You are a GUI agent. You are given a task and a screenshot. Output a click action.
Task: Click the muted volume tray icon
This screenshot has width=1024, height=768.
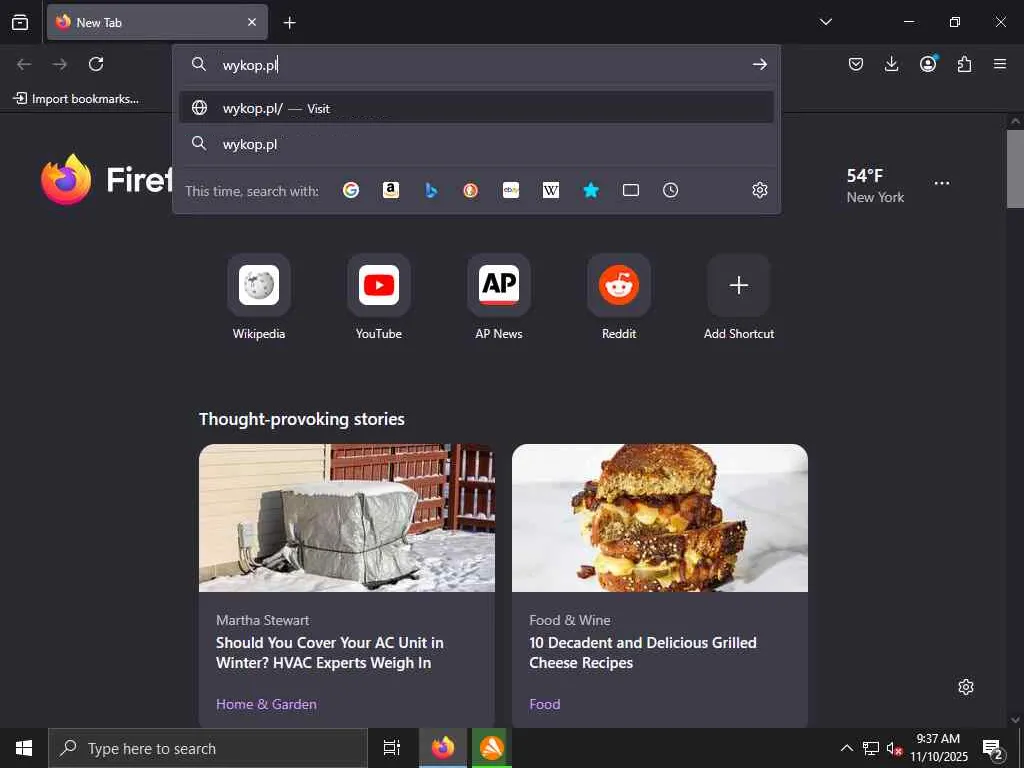(894, 748)
